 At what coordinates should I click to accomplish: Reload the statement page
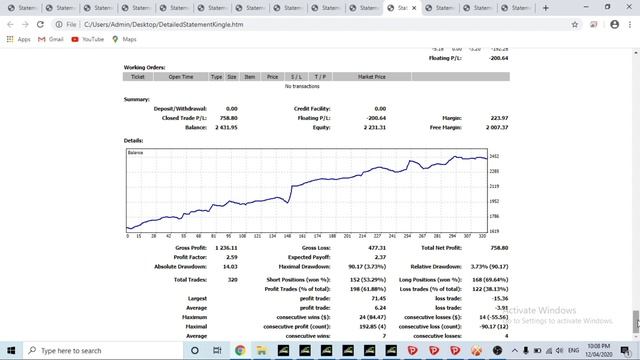40,24
